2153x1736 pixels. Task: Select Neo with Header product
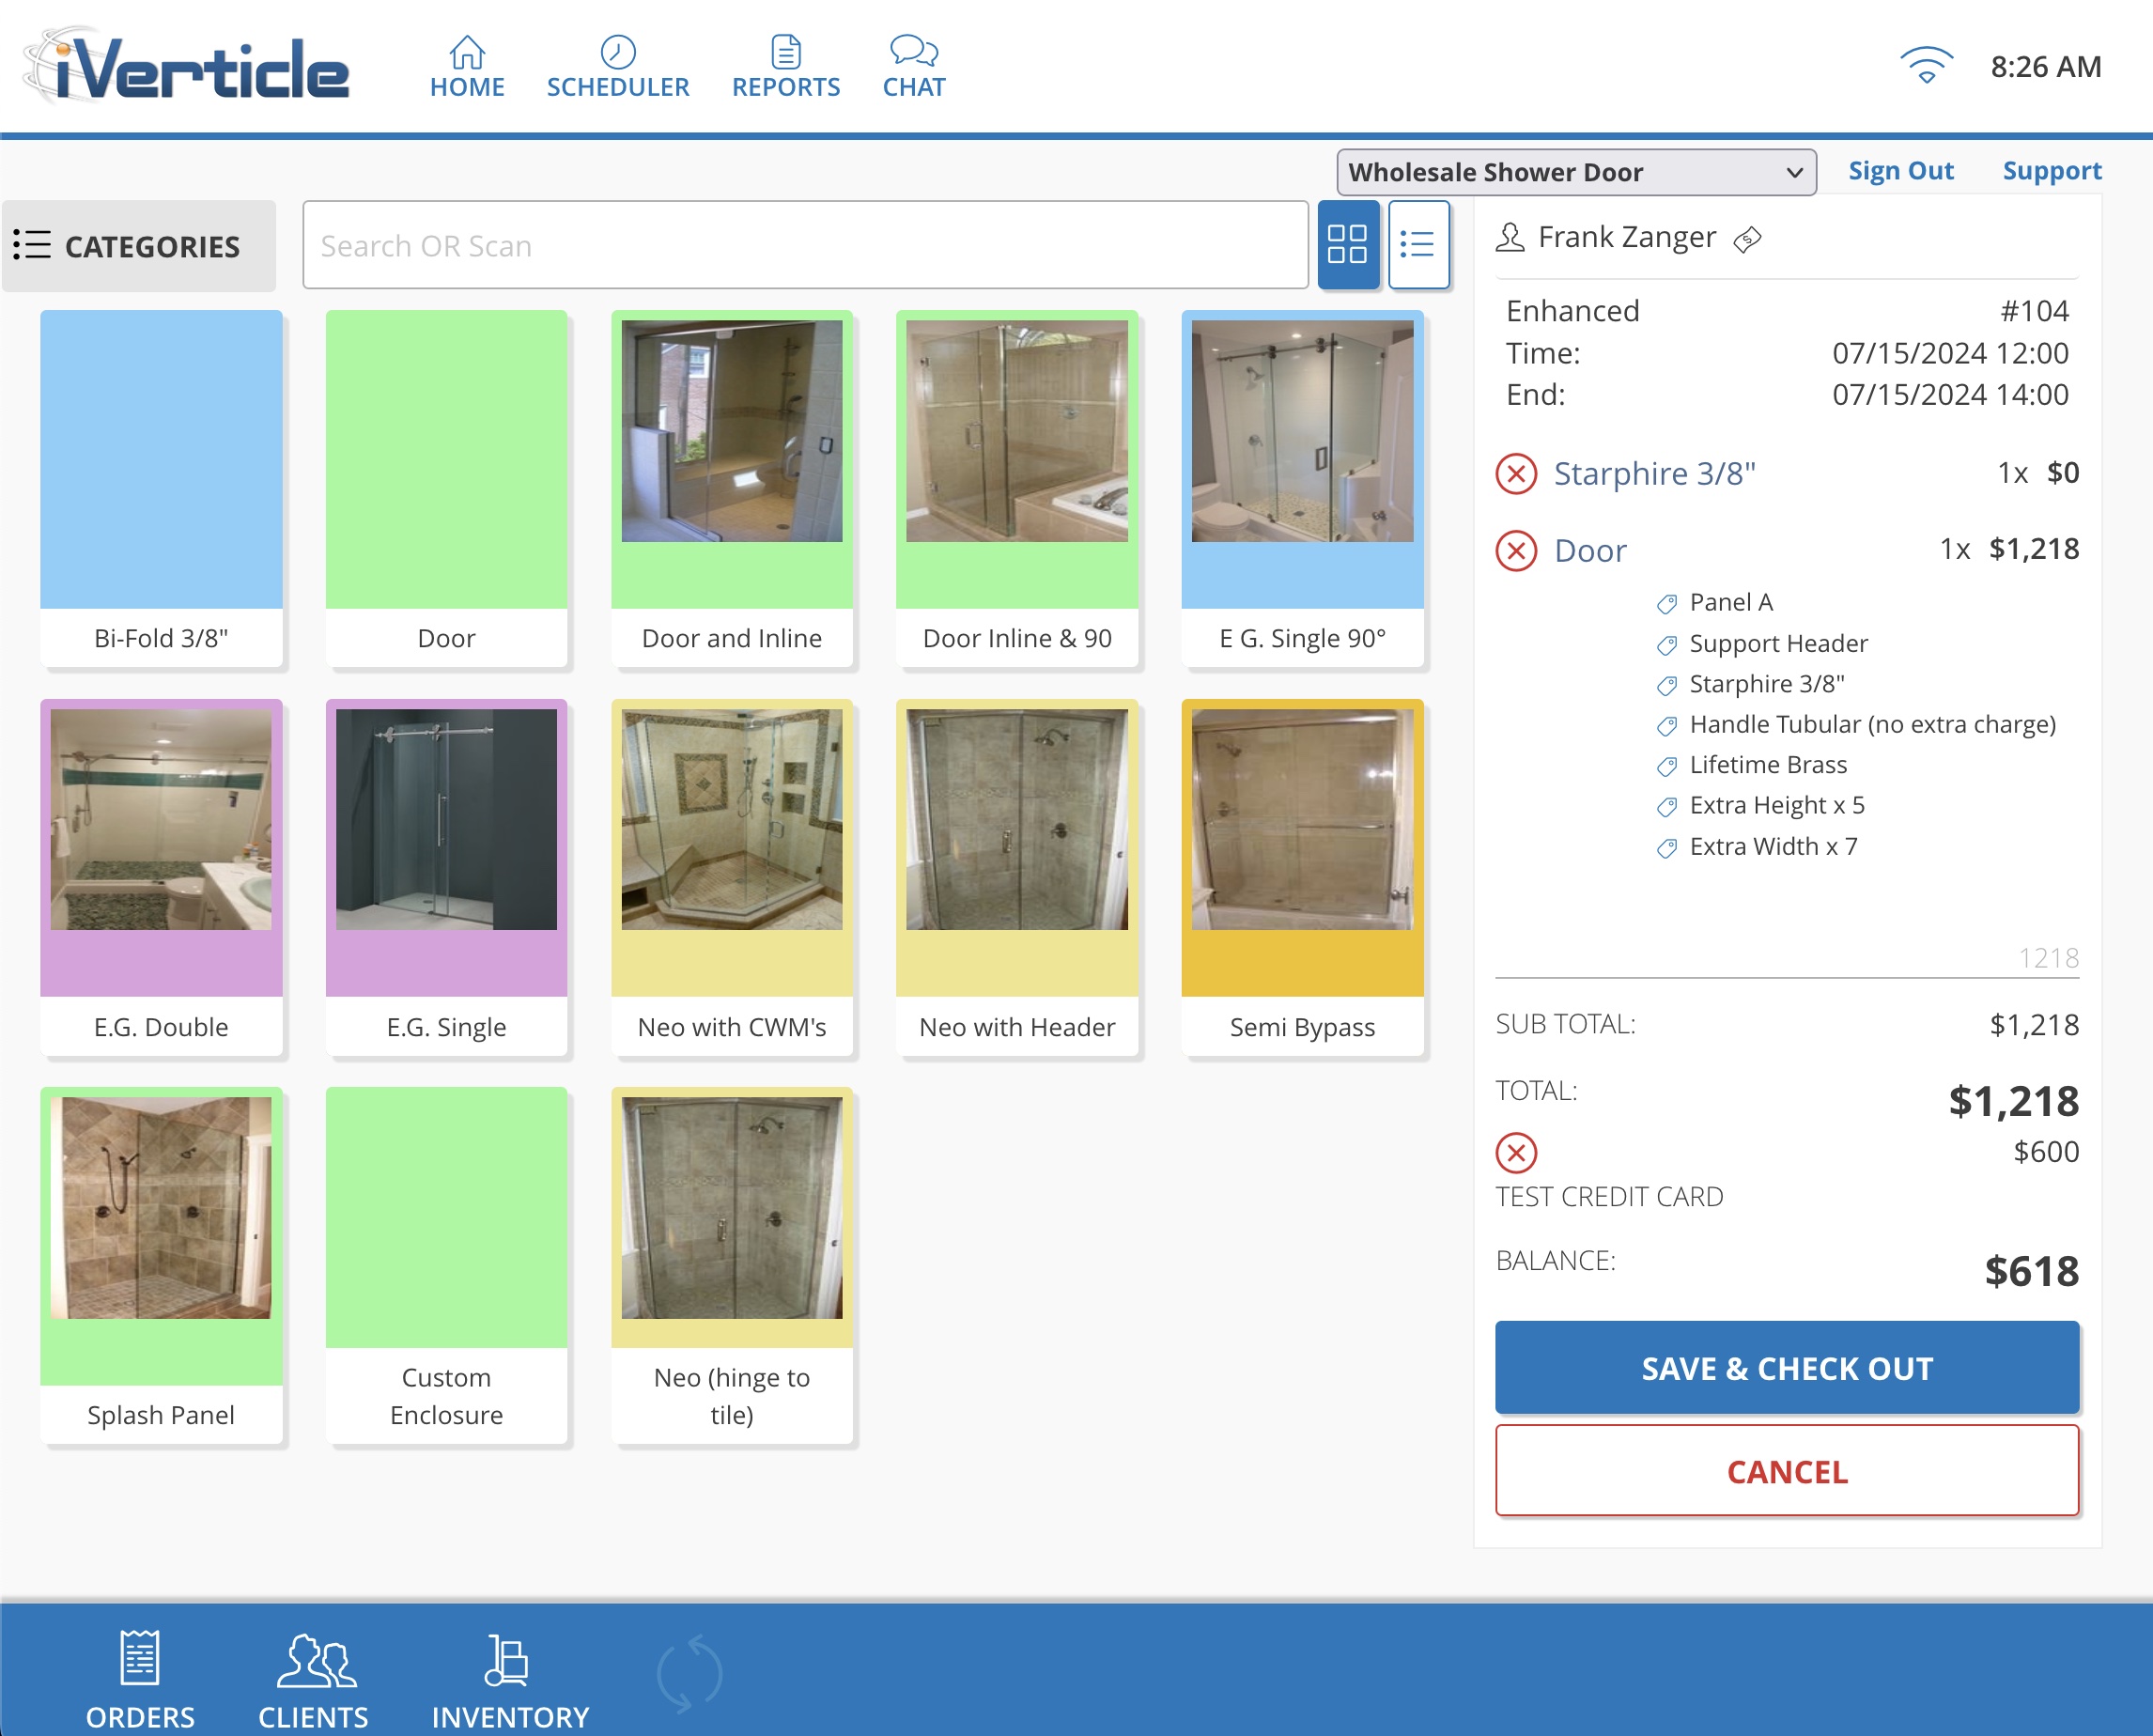tap(1017, 877)
